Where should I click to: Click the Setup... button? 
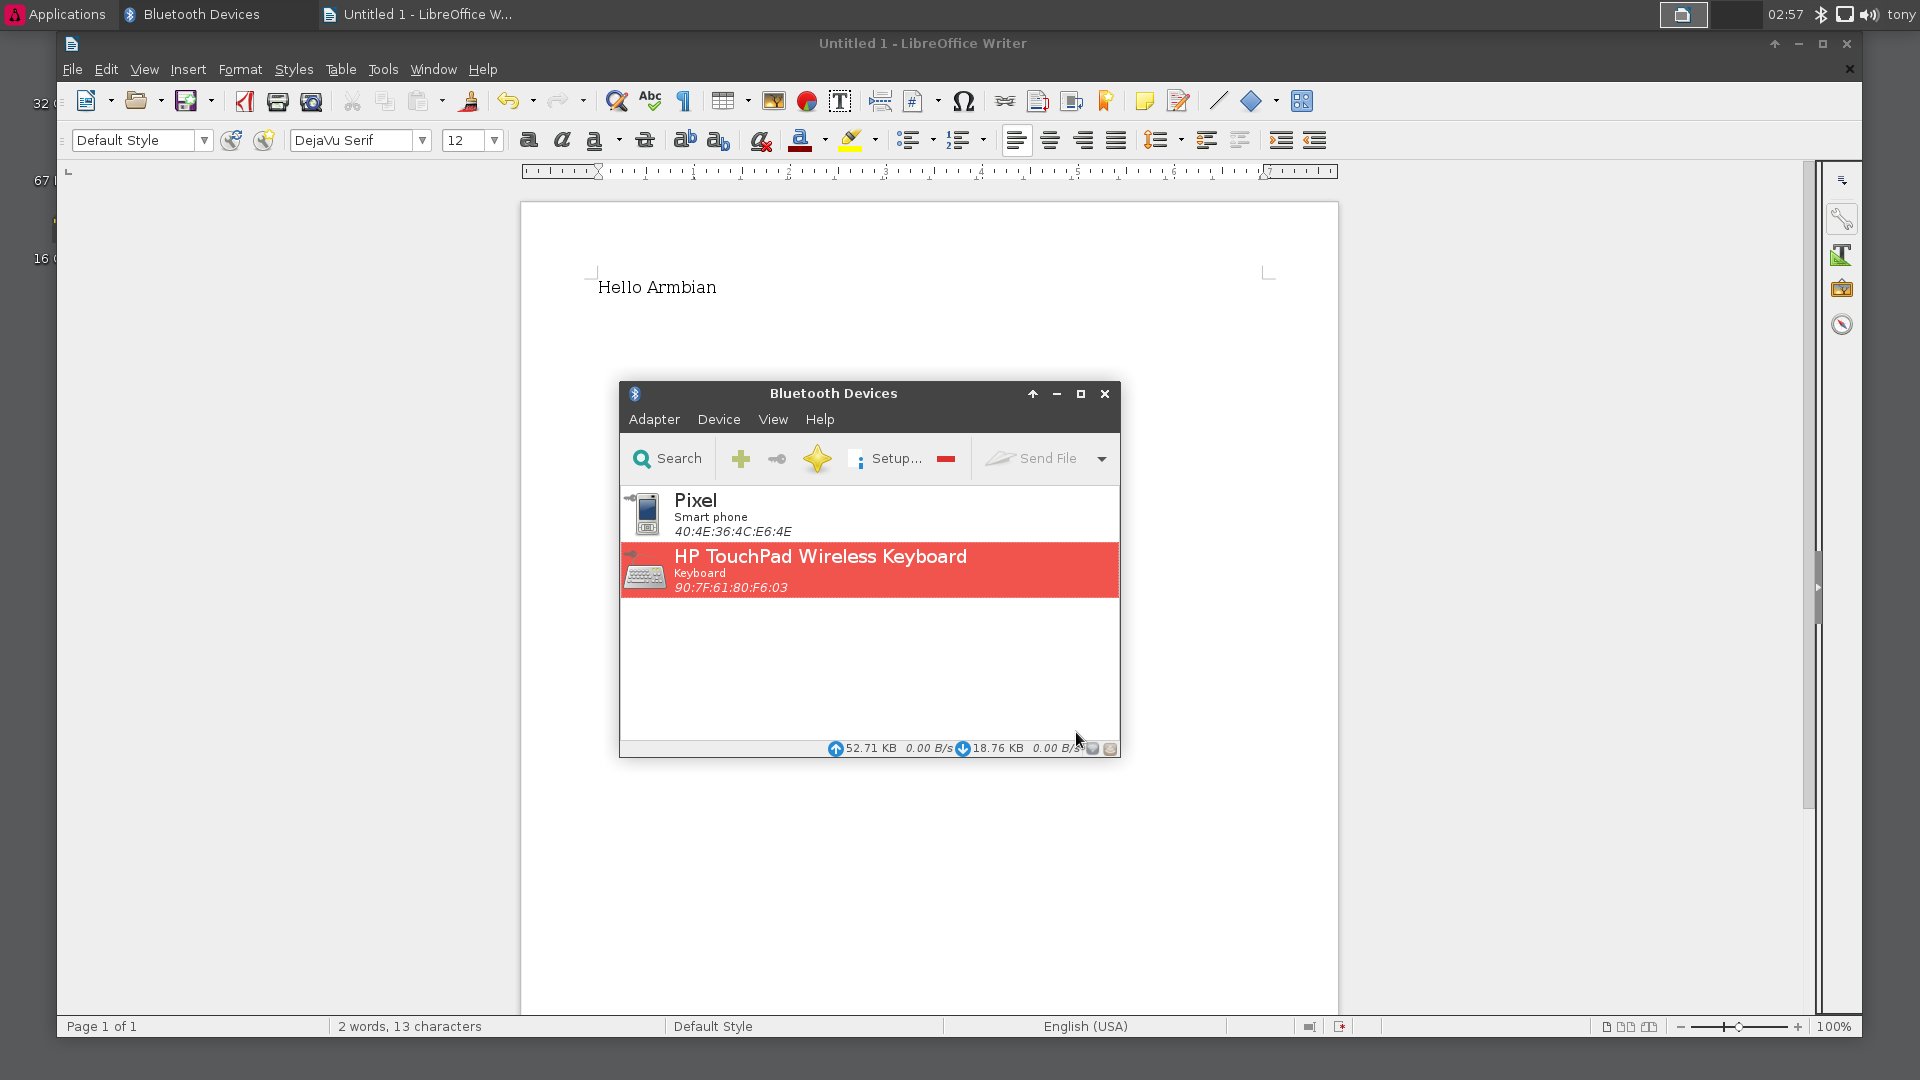(x=885, y=459)
